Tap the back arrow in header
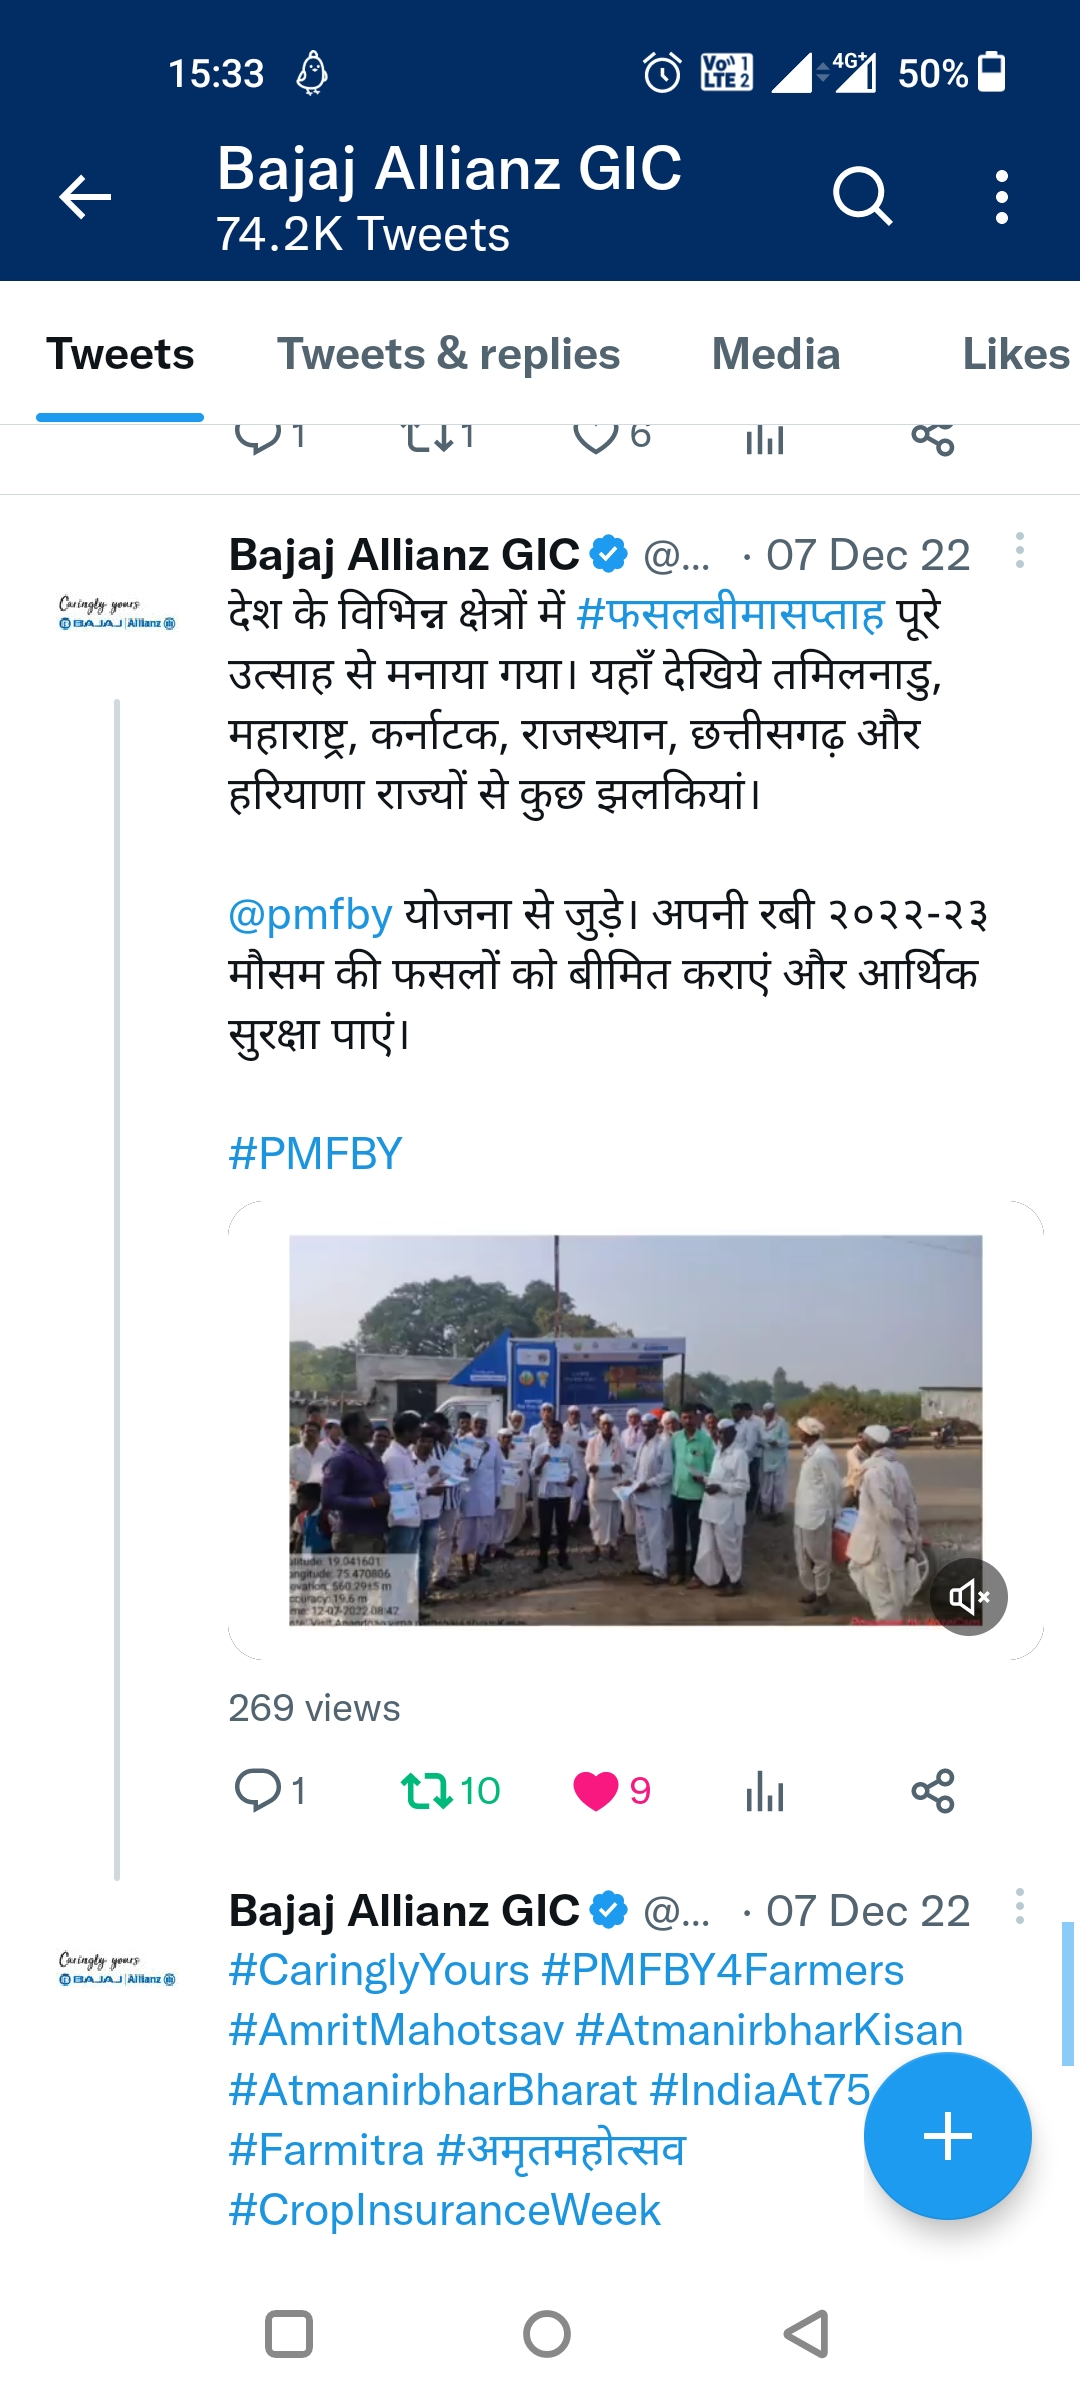This screenshot has height=2400, width=1080. pos(85,196)
